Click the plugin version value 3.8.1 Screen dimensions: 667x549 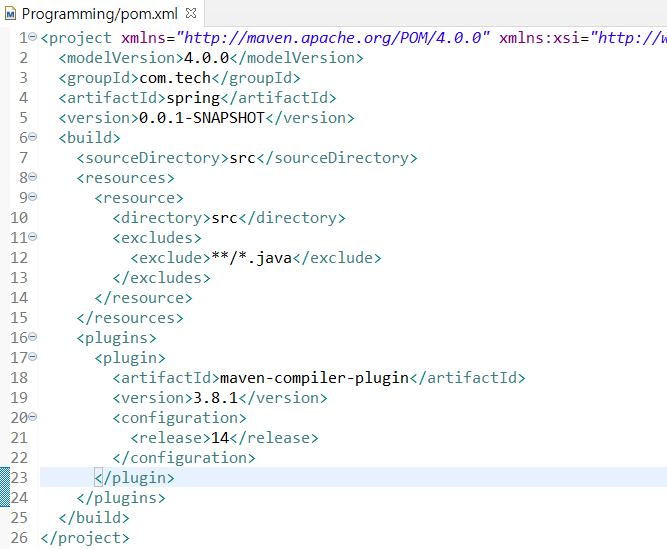click(216, 398)
